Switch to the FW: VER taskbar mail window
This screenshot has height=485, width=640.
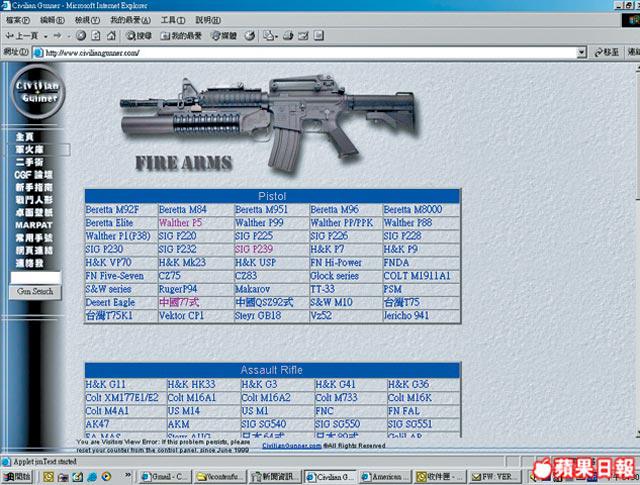496,476
